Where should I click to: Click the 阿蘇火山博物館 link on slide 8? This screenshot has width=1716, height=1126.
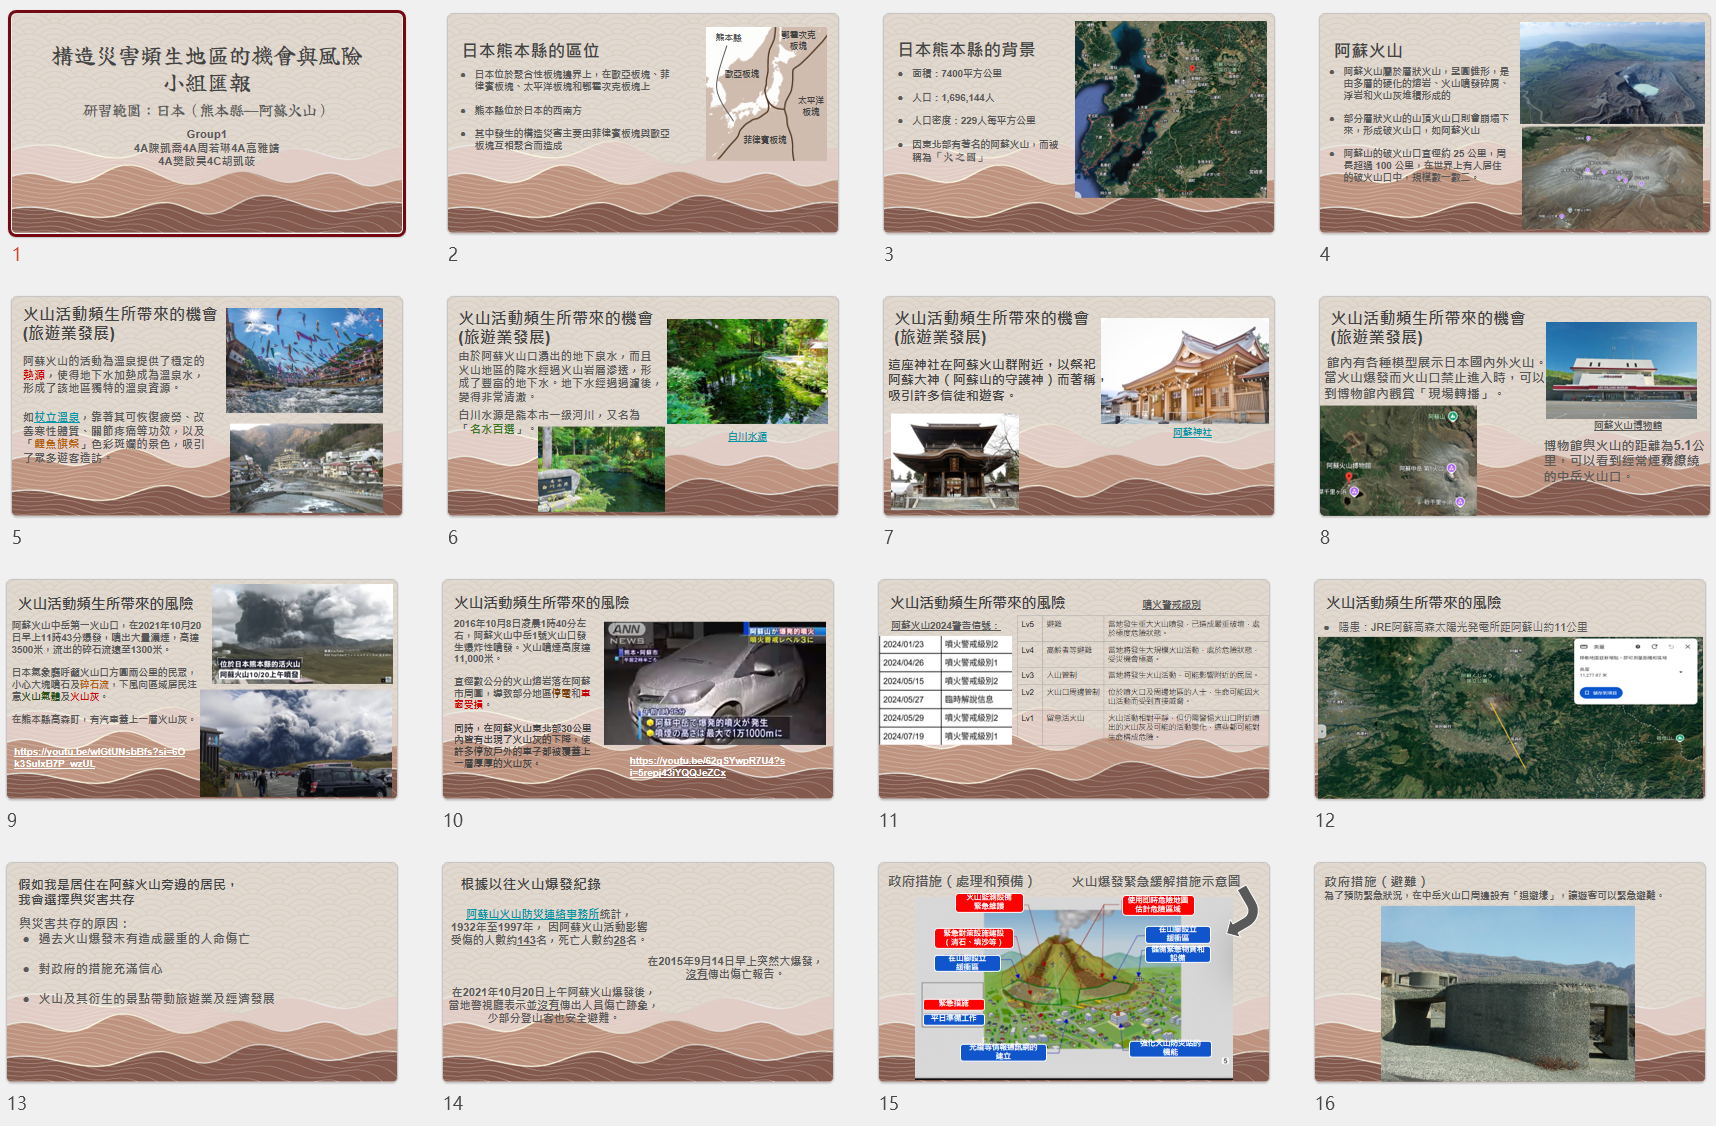point(1627,426)
